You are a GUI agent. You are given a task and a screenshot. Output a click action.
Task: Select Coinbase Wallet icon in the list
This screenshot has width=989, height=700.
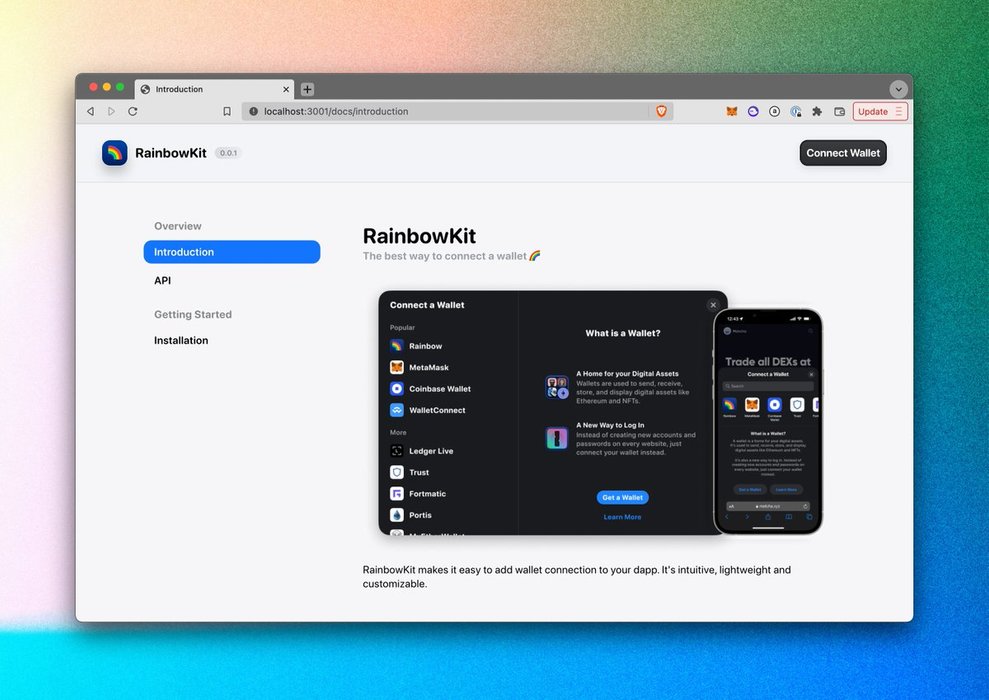(x=397, y=388)
